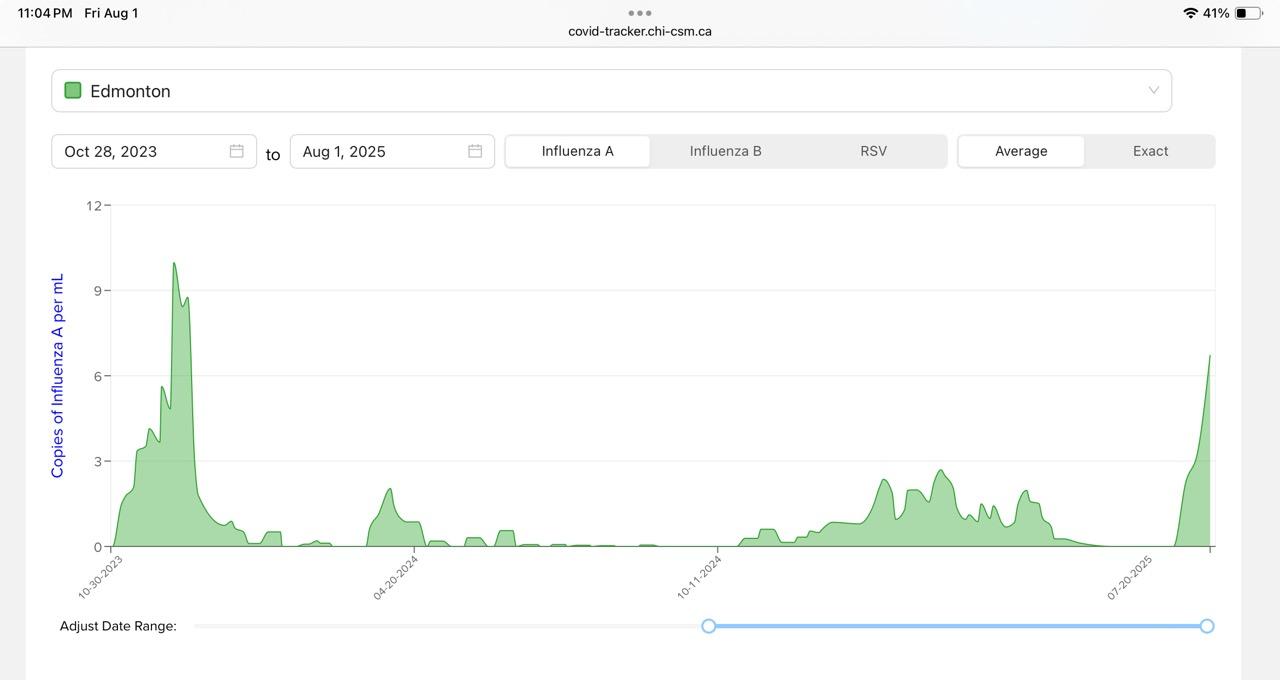Screen dimensions: 1280x680
Task: Tap the three-dot multitasking icon at top
Action: tap(640, 13)
